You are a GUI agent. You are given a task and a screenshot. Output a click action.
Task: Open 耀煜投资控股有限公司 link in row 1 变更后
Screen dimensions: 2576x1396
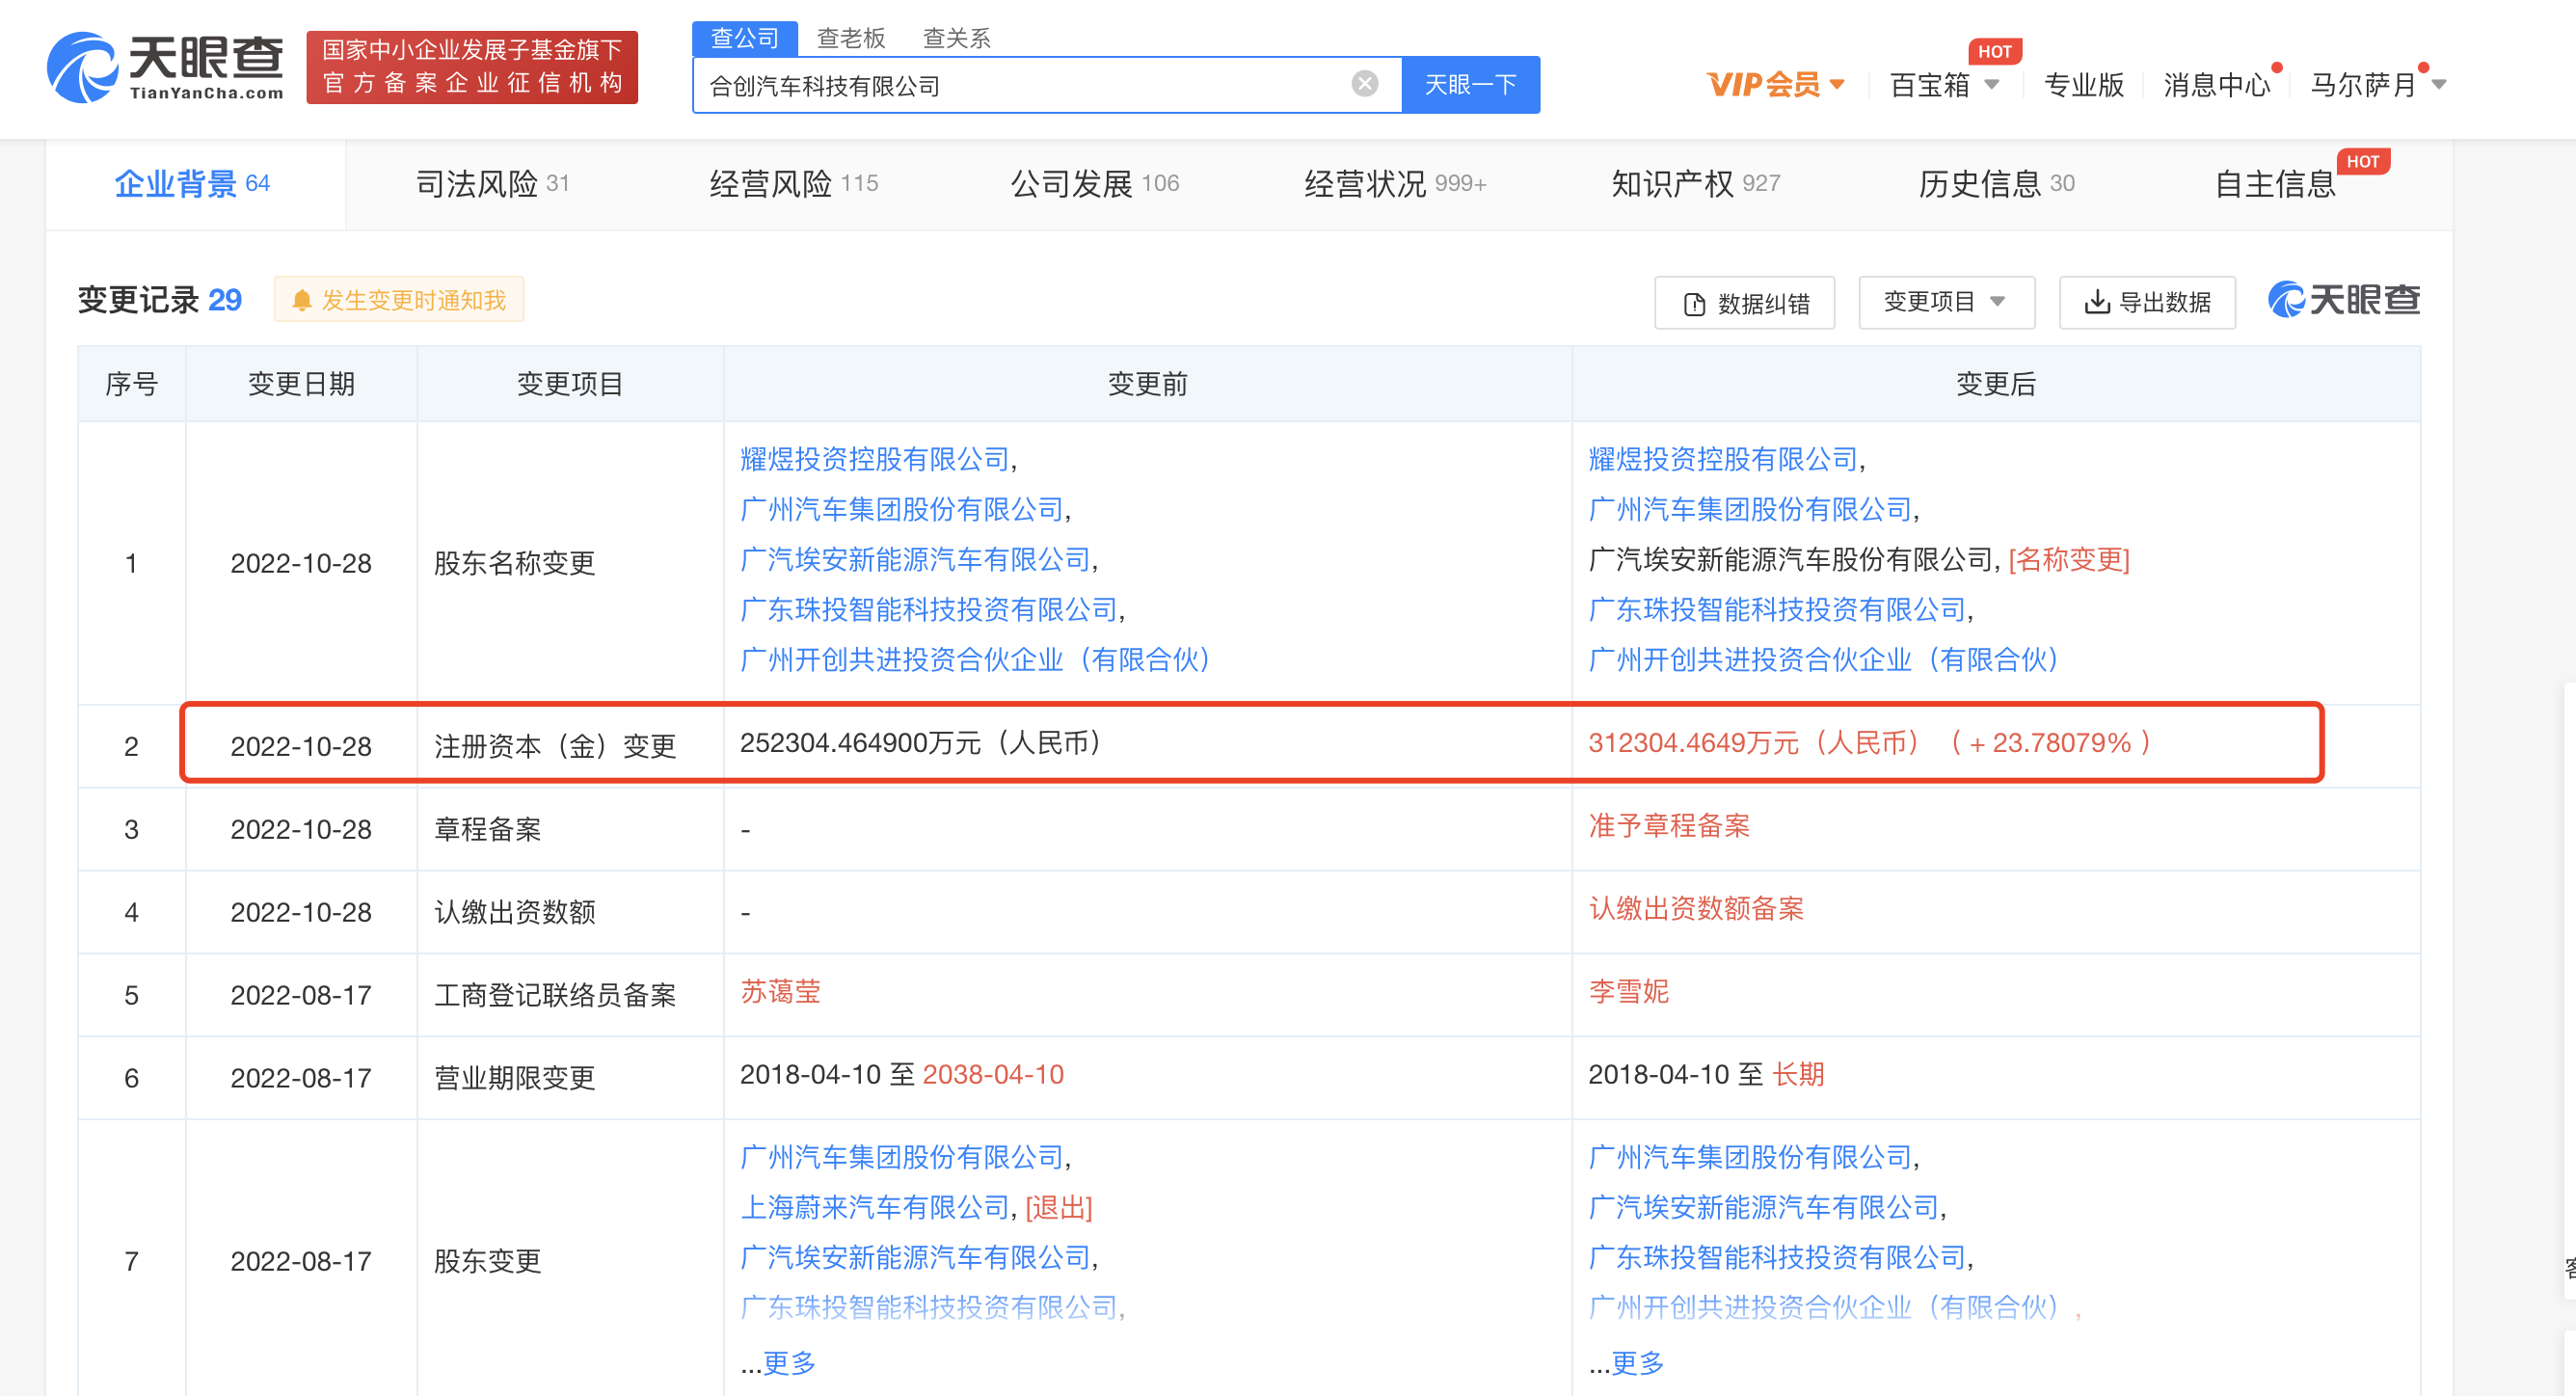click(1723, 459)
